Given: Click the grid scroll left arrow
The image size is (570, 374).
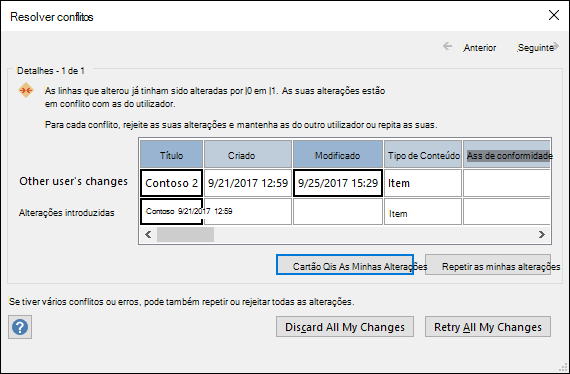Looking at the screenshot, I should click(x=148, y=234).
